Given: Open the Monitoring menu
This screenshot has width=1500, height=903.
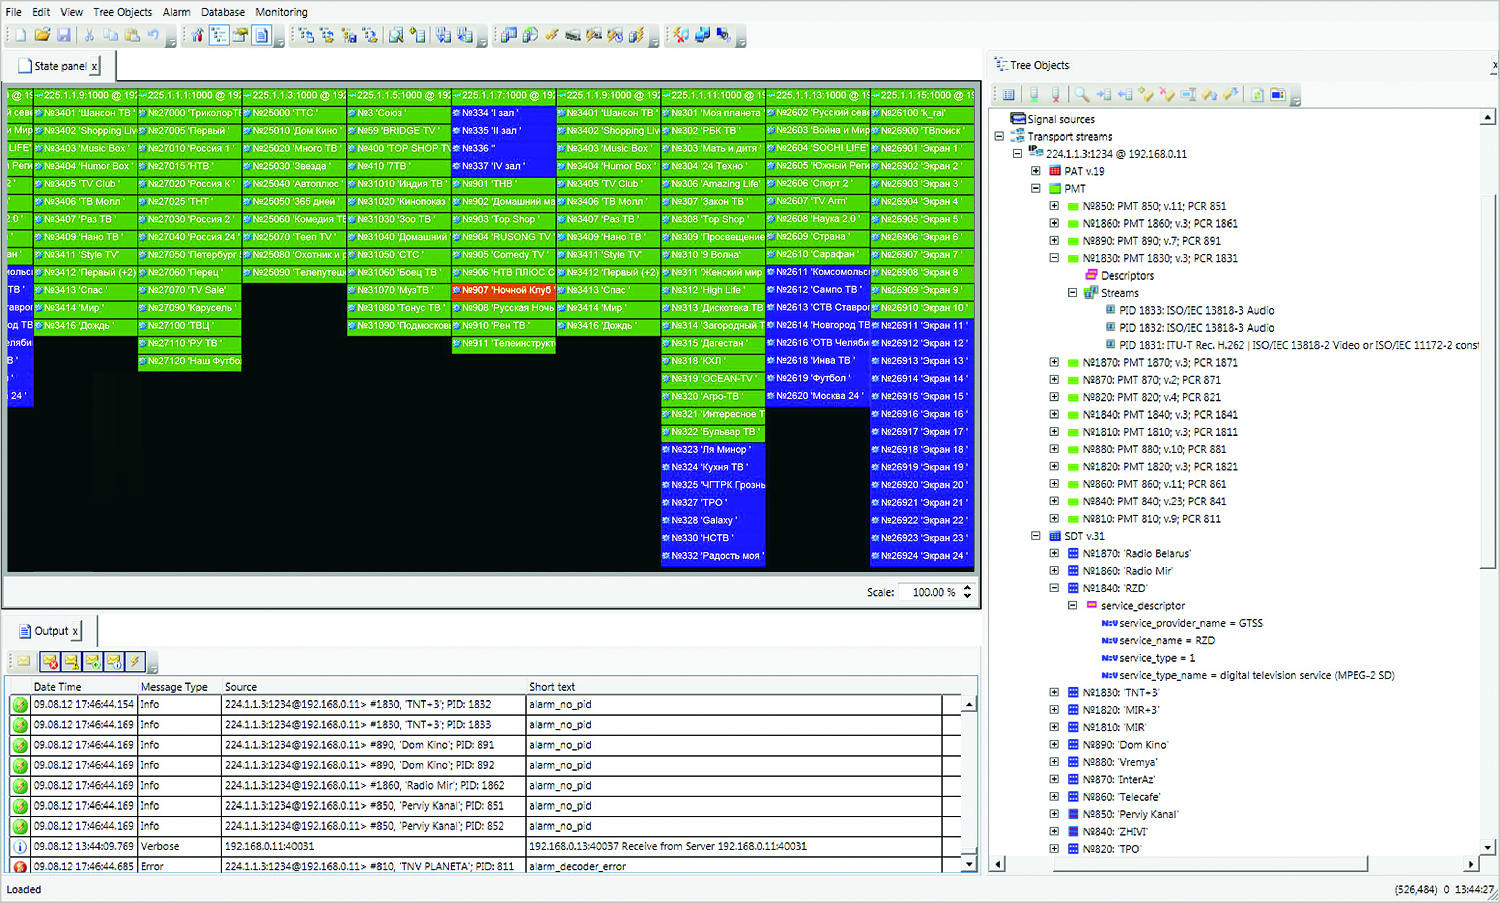Looking at the screenshot, I should [x=282, y=12].
